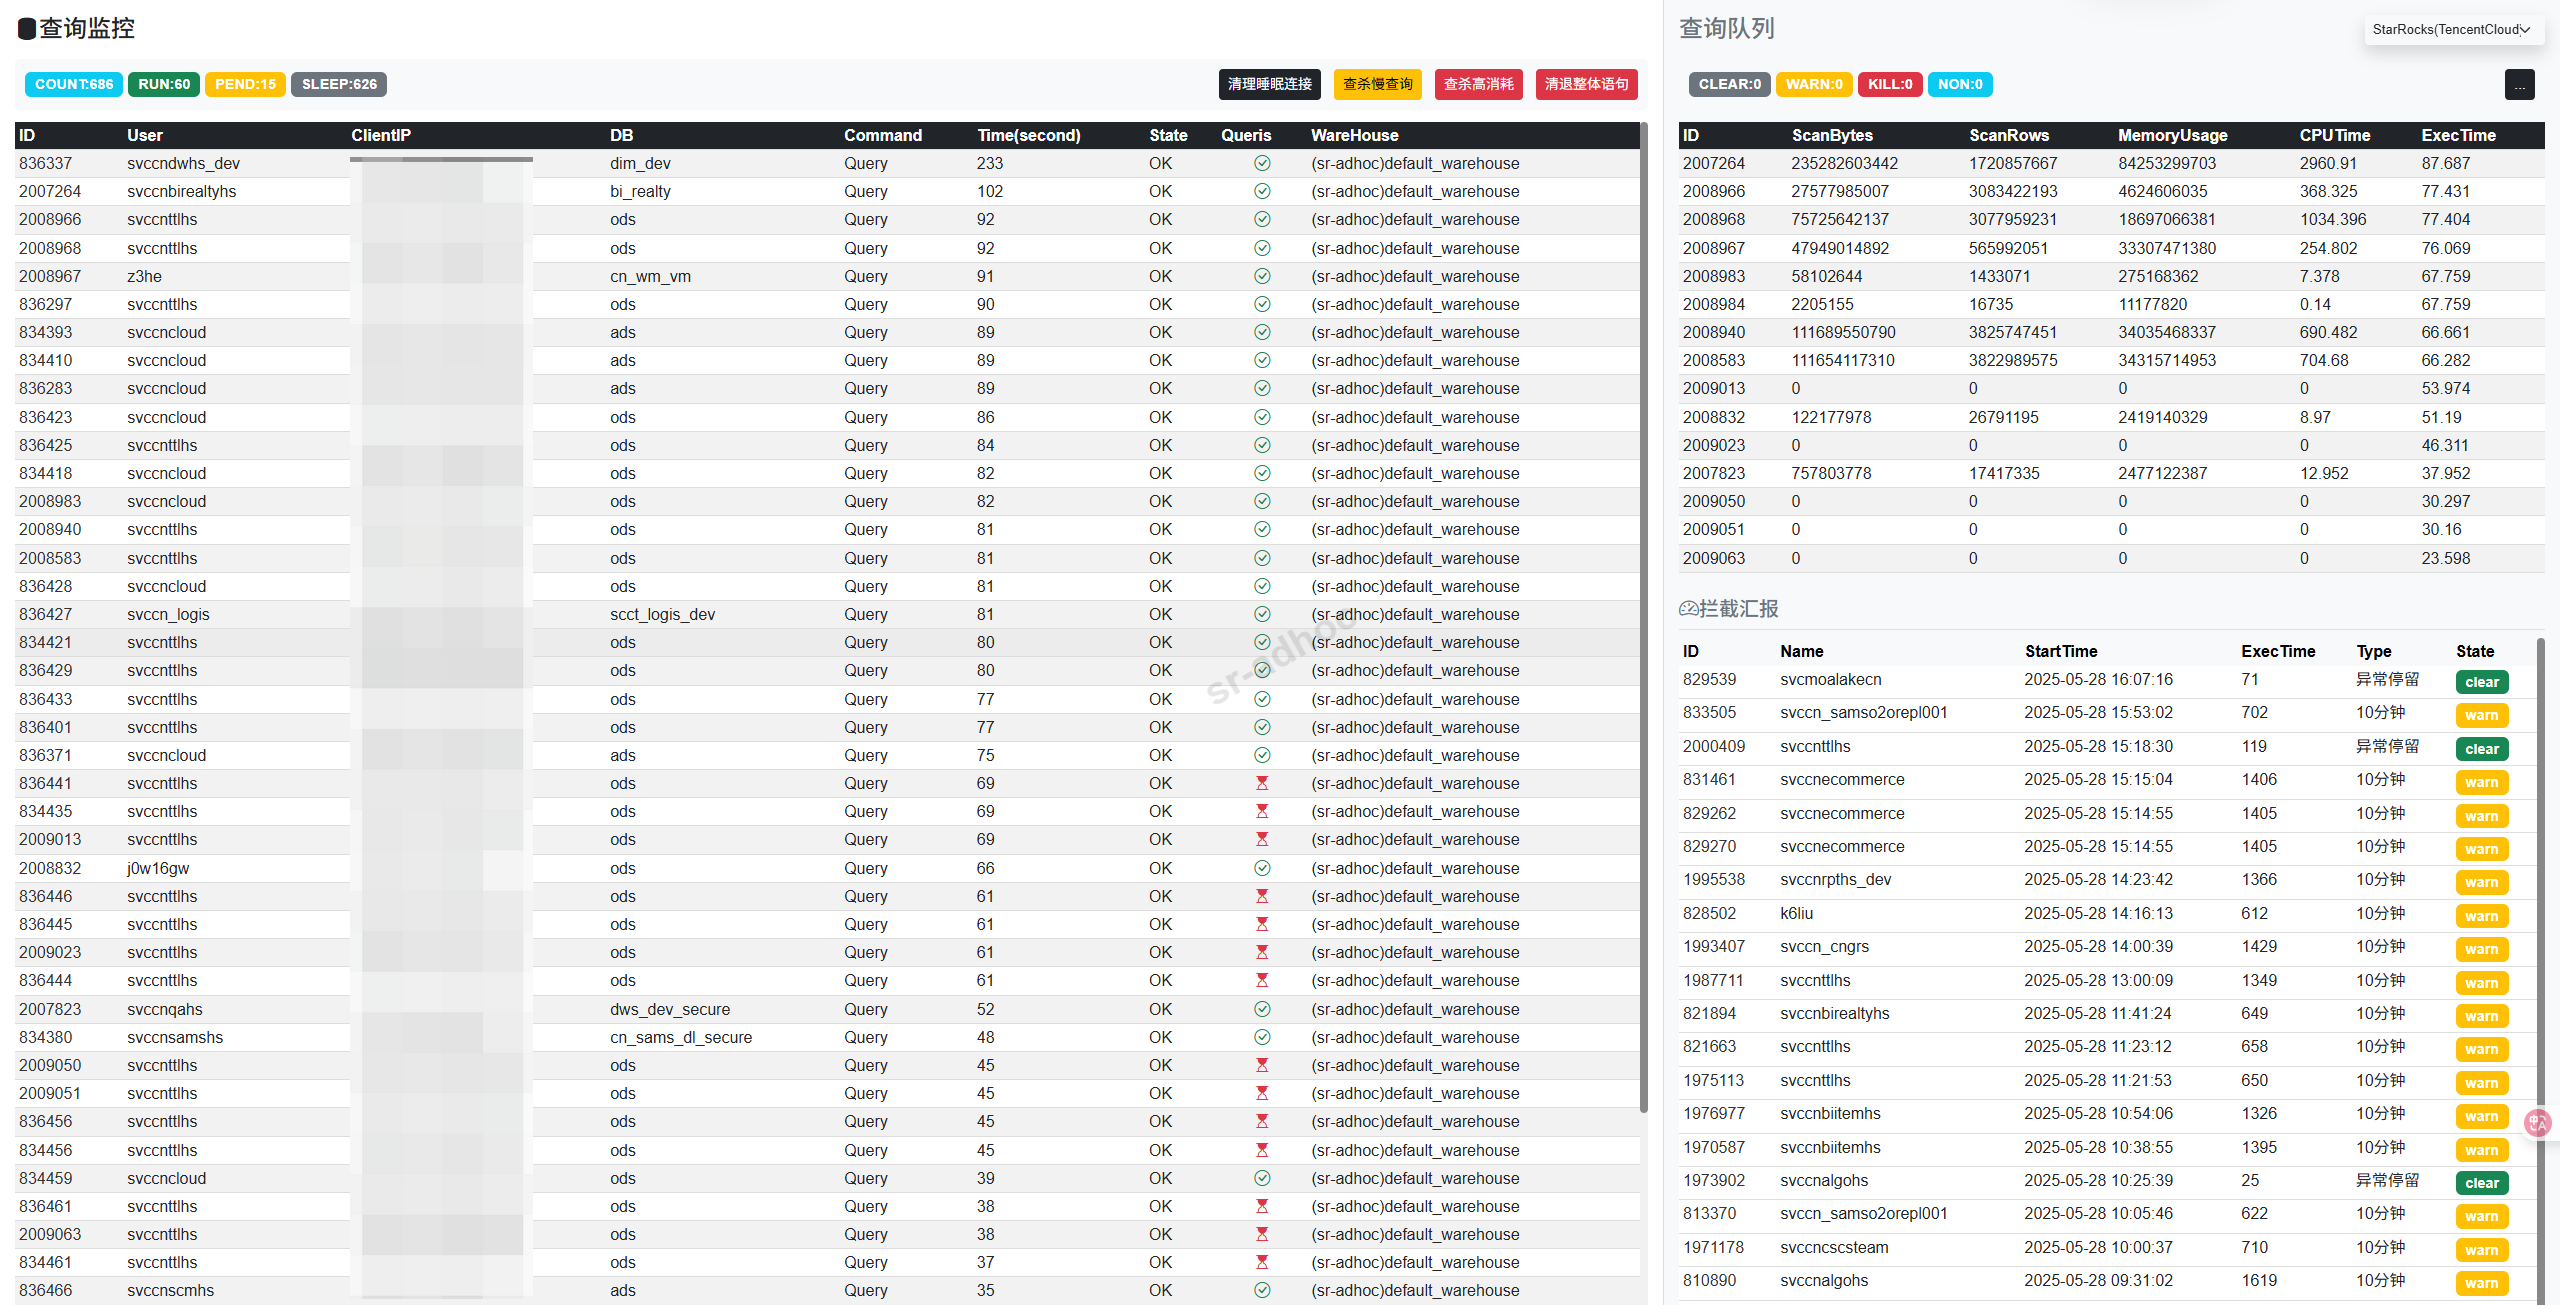Select the CLEAR:0 queue badge
The image size is (2560, 1305).
click(1729, 84)
